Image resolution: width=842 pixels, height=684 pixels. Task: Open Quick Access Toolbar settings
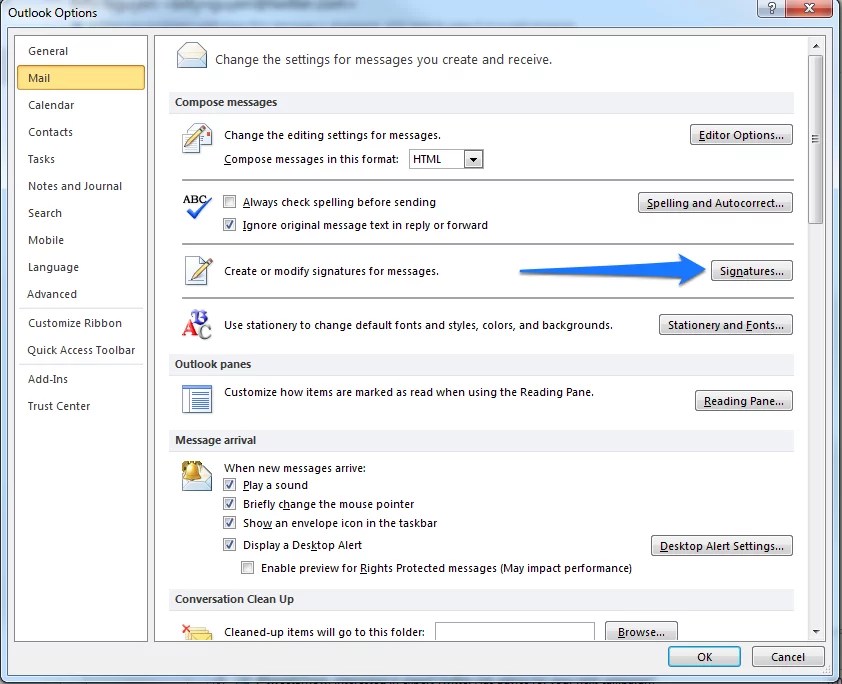81,350
